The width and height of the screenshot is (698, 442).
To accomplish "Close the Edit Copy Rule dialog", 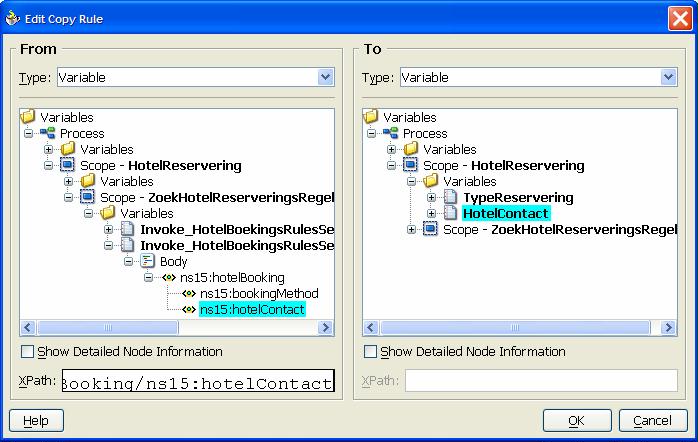I will tap(680, 19).
